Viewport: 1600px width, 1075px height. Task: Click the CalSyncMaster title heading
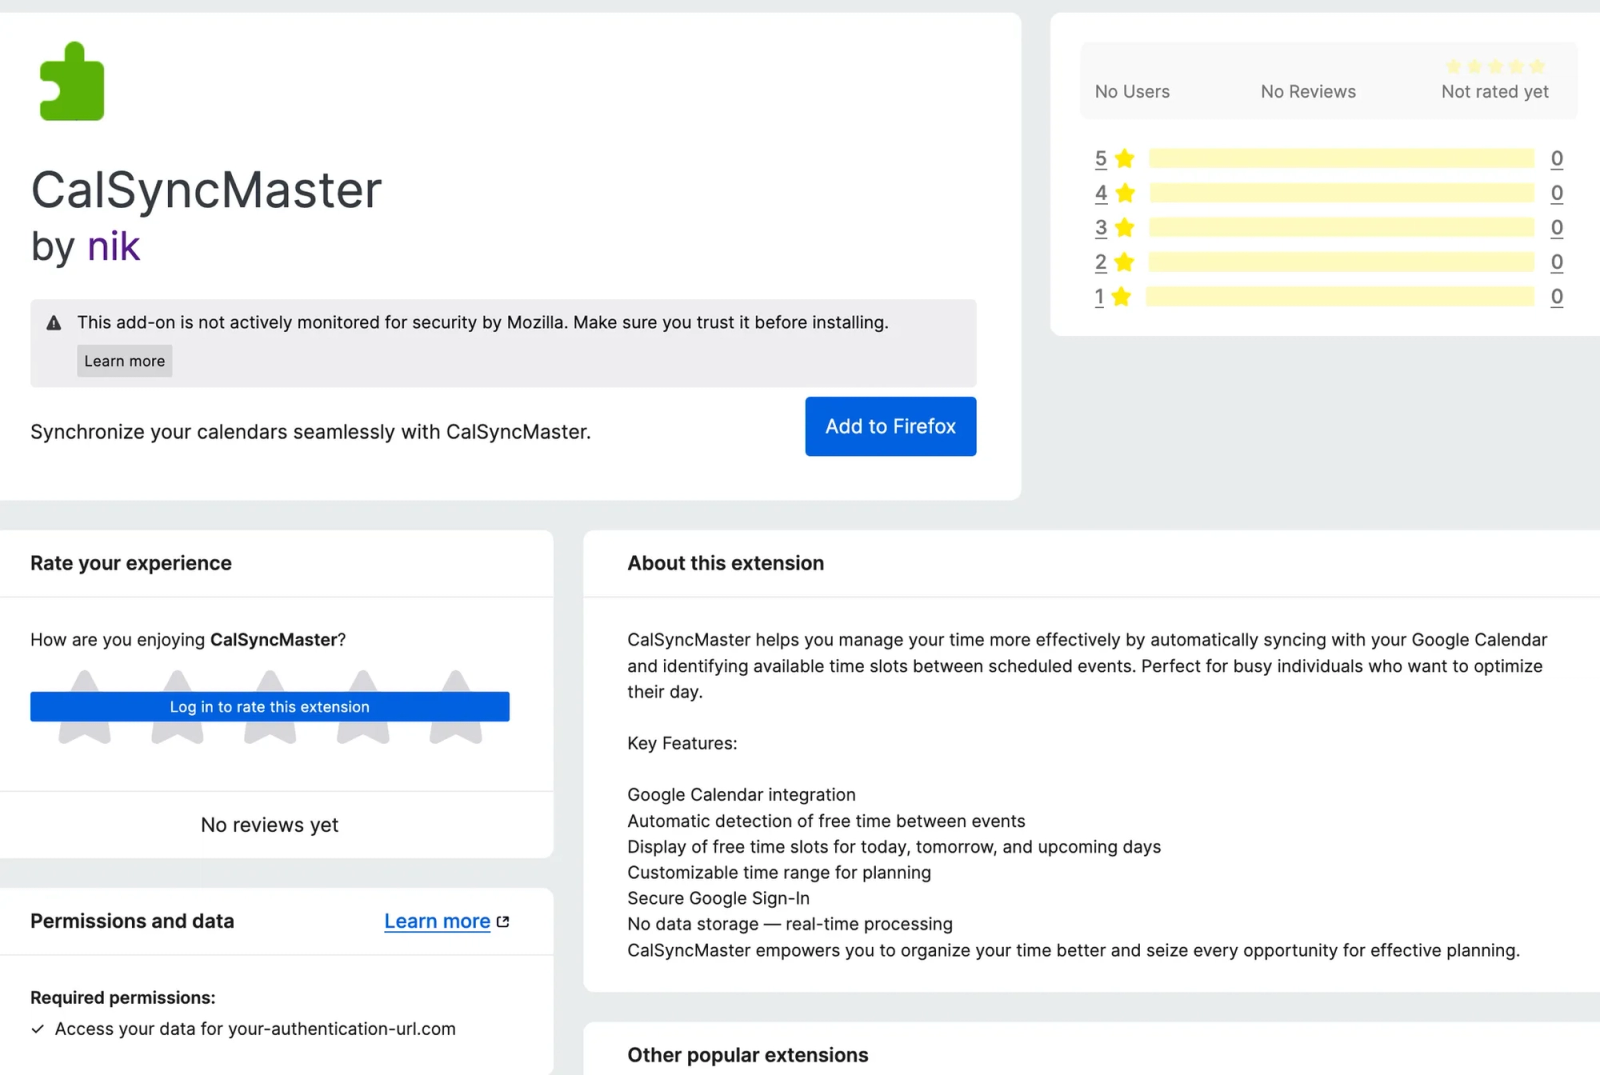(x=206, y=190)
